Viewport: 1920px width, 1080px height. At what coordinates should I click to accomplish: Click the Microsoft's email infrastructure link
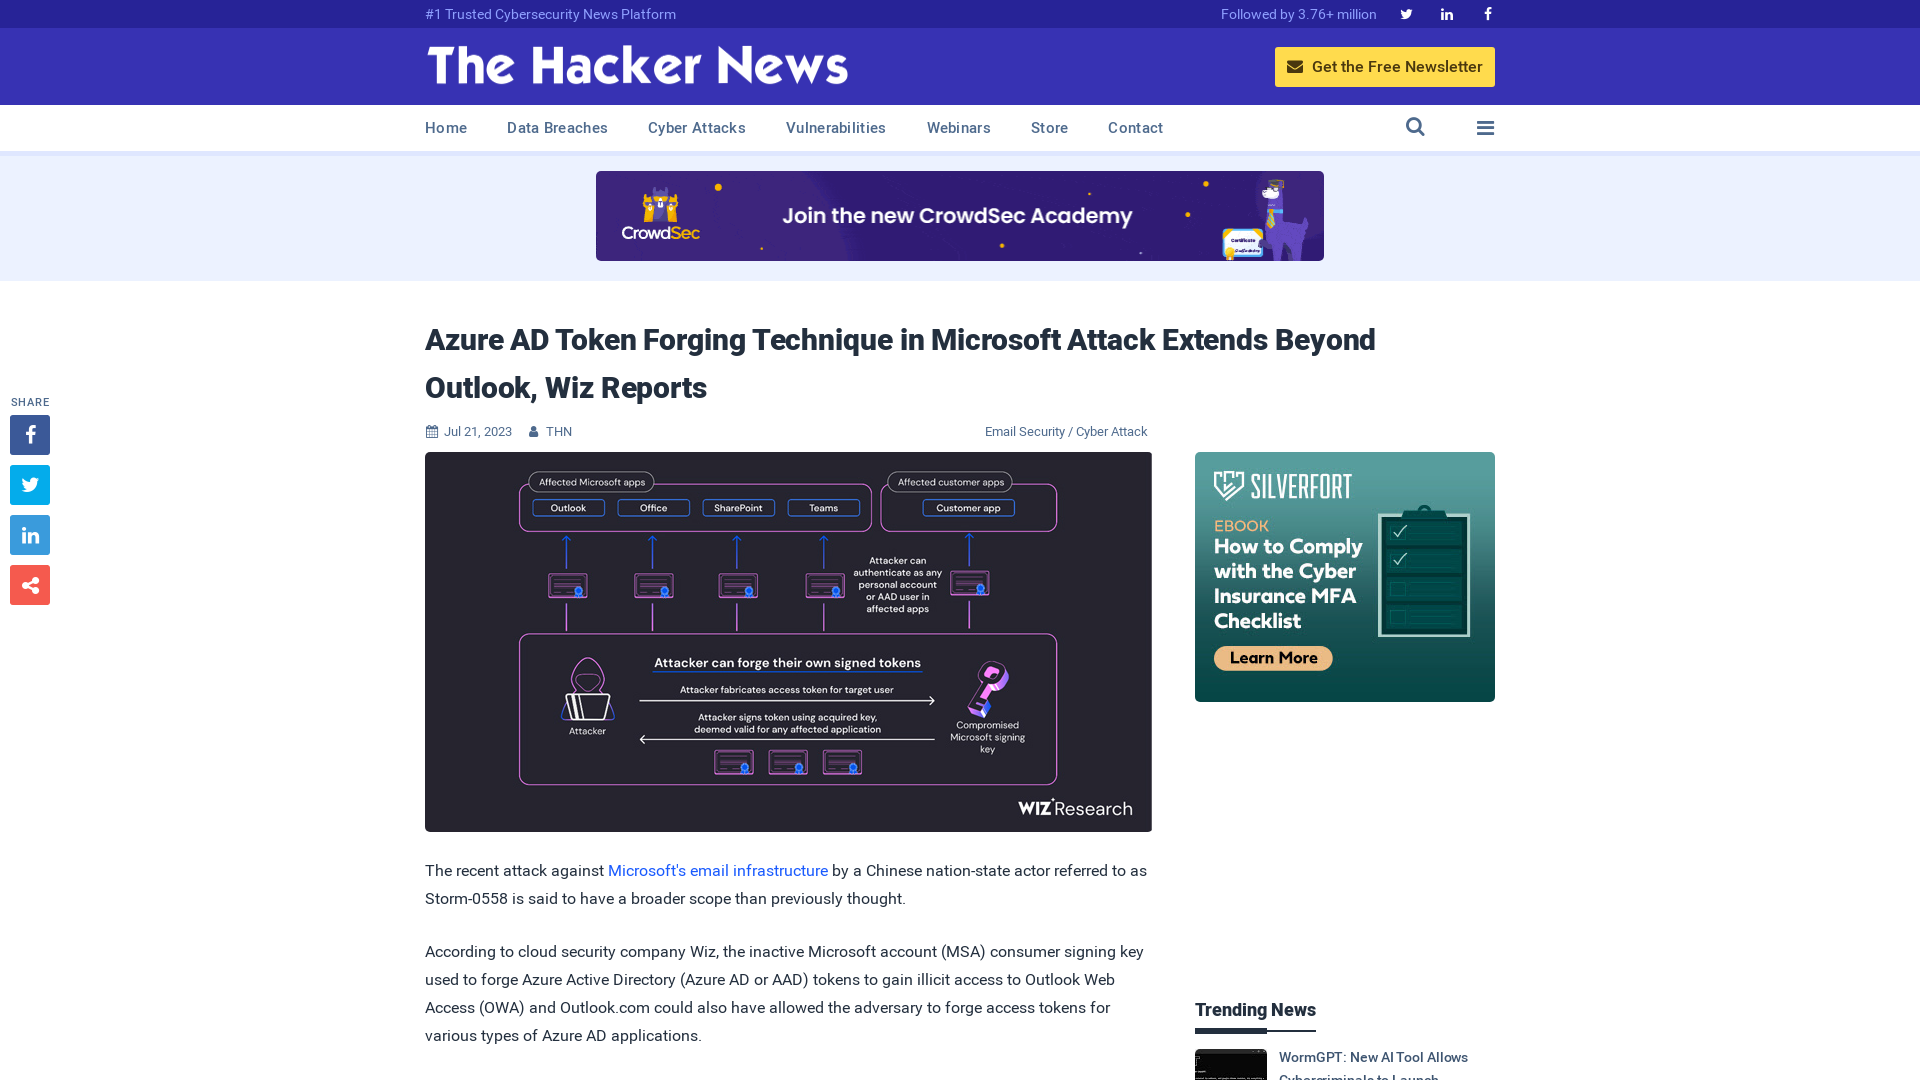pyautogui.click(x=717, y=870)
